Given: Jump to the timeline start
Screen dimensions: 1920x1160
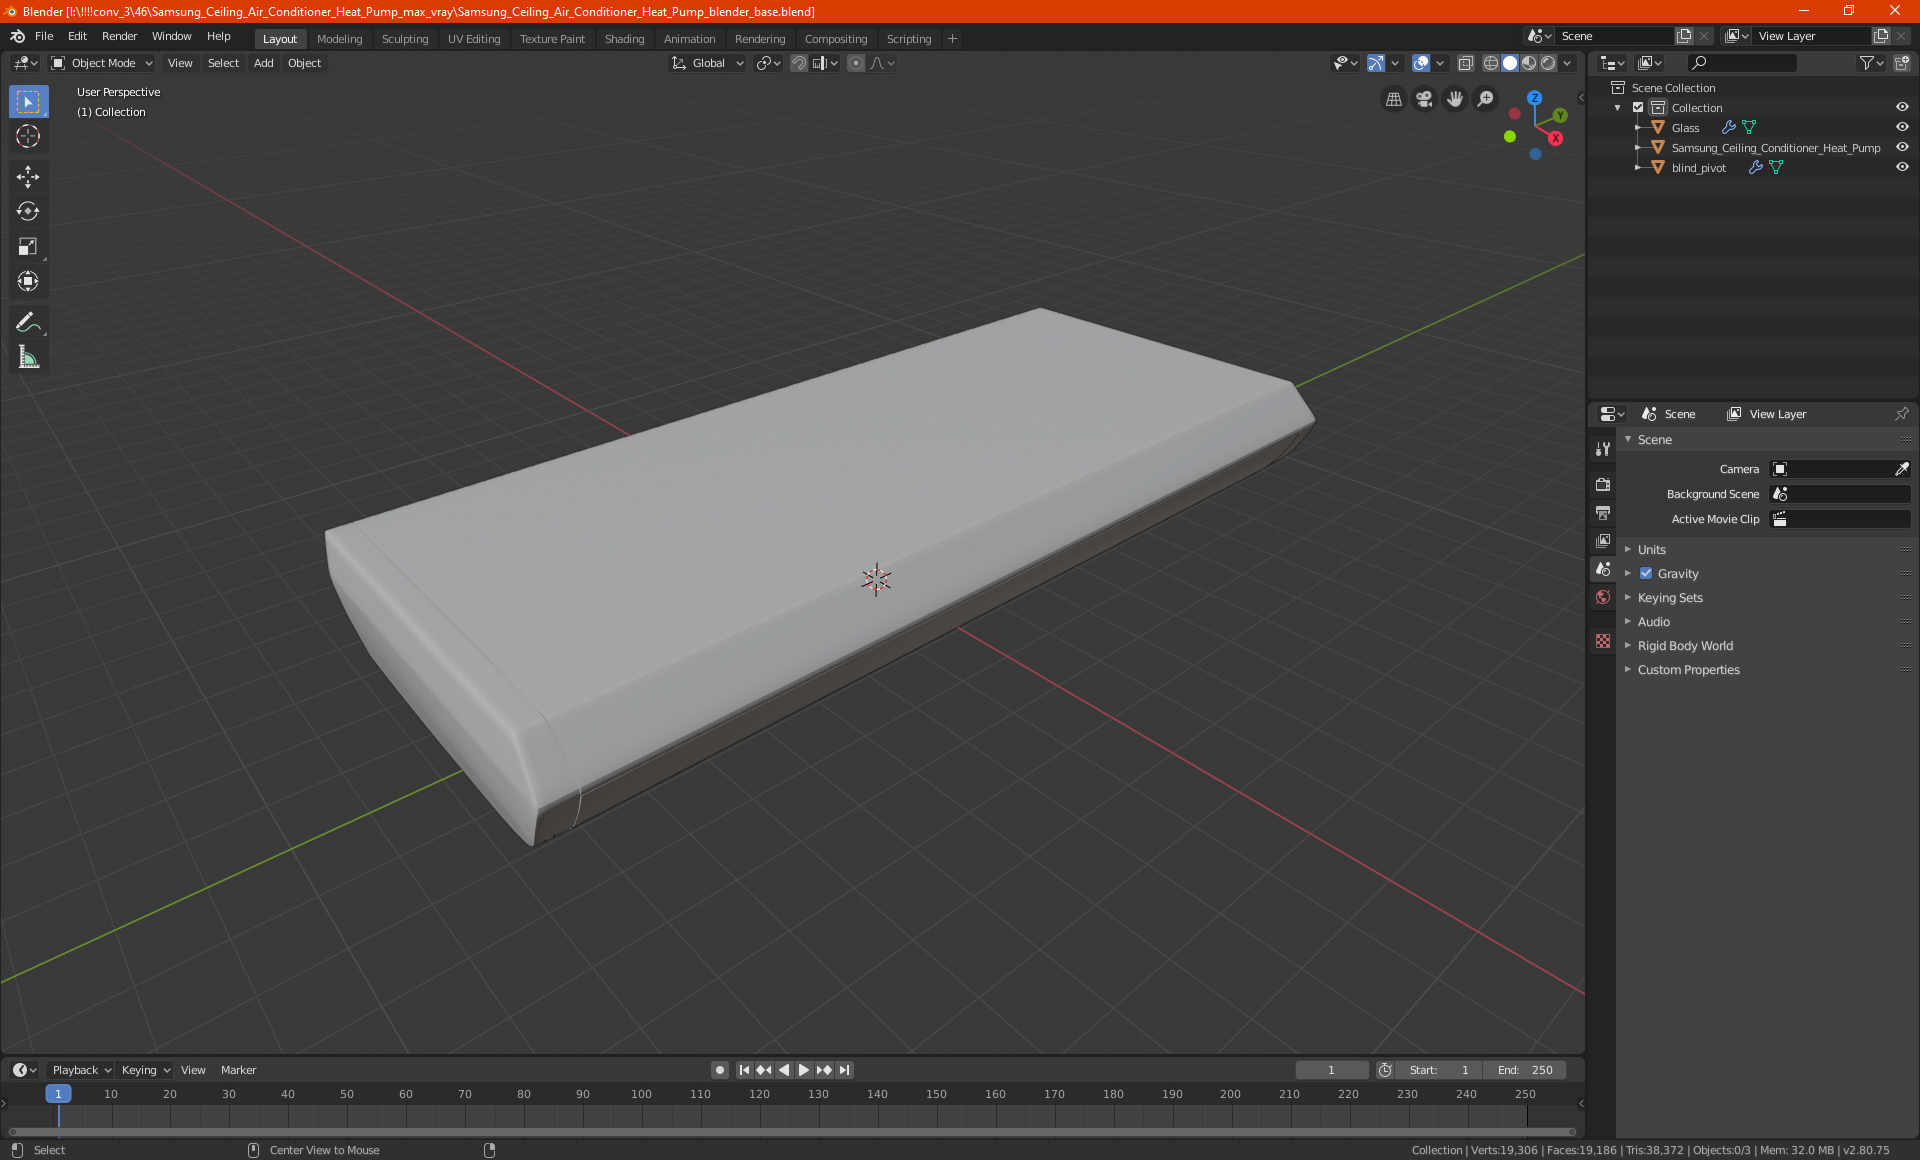Looking at the screenshot, I should pyautogui.click(x=744, y=1070).
